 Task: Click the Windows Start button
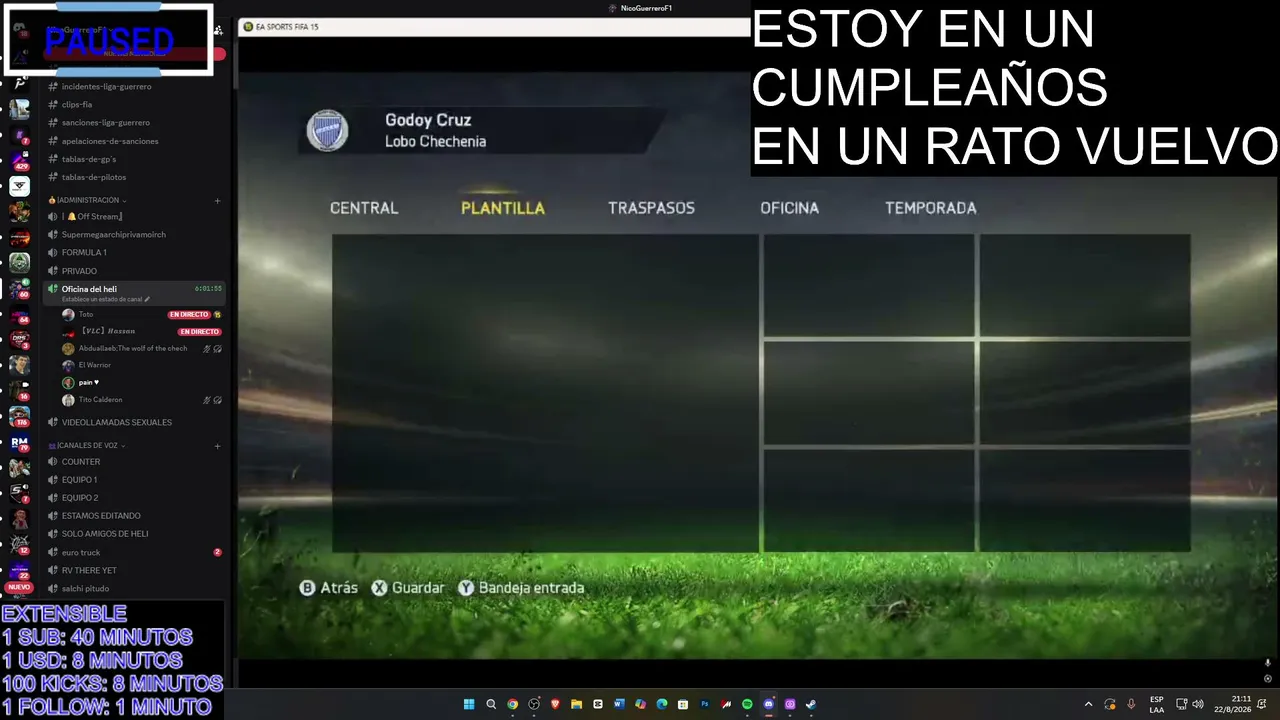[x=469, y=704]
